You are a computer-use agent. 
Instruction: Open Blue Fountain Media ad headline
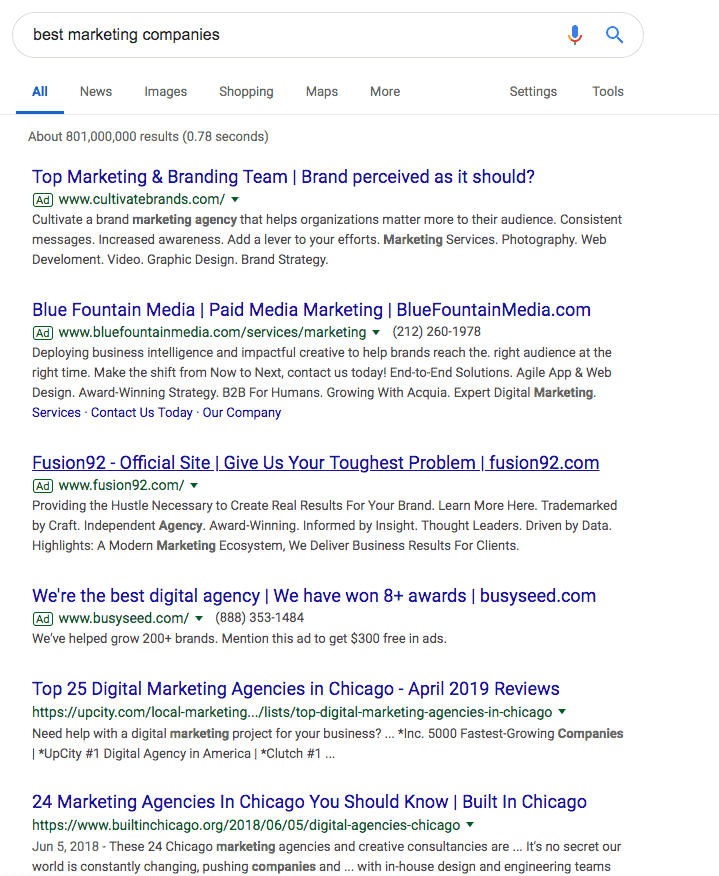(311, 310)
